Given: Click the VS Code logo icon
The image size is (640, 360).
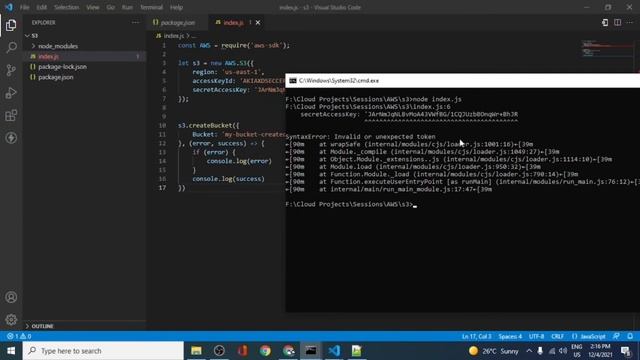Looking at the screenshot, I should pyautogui.click(x=9, y=7).
